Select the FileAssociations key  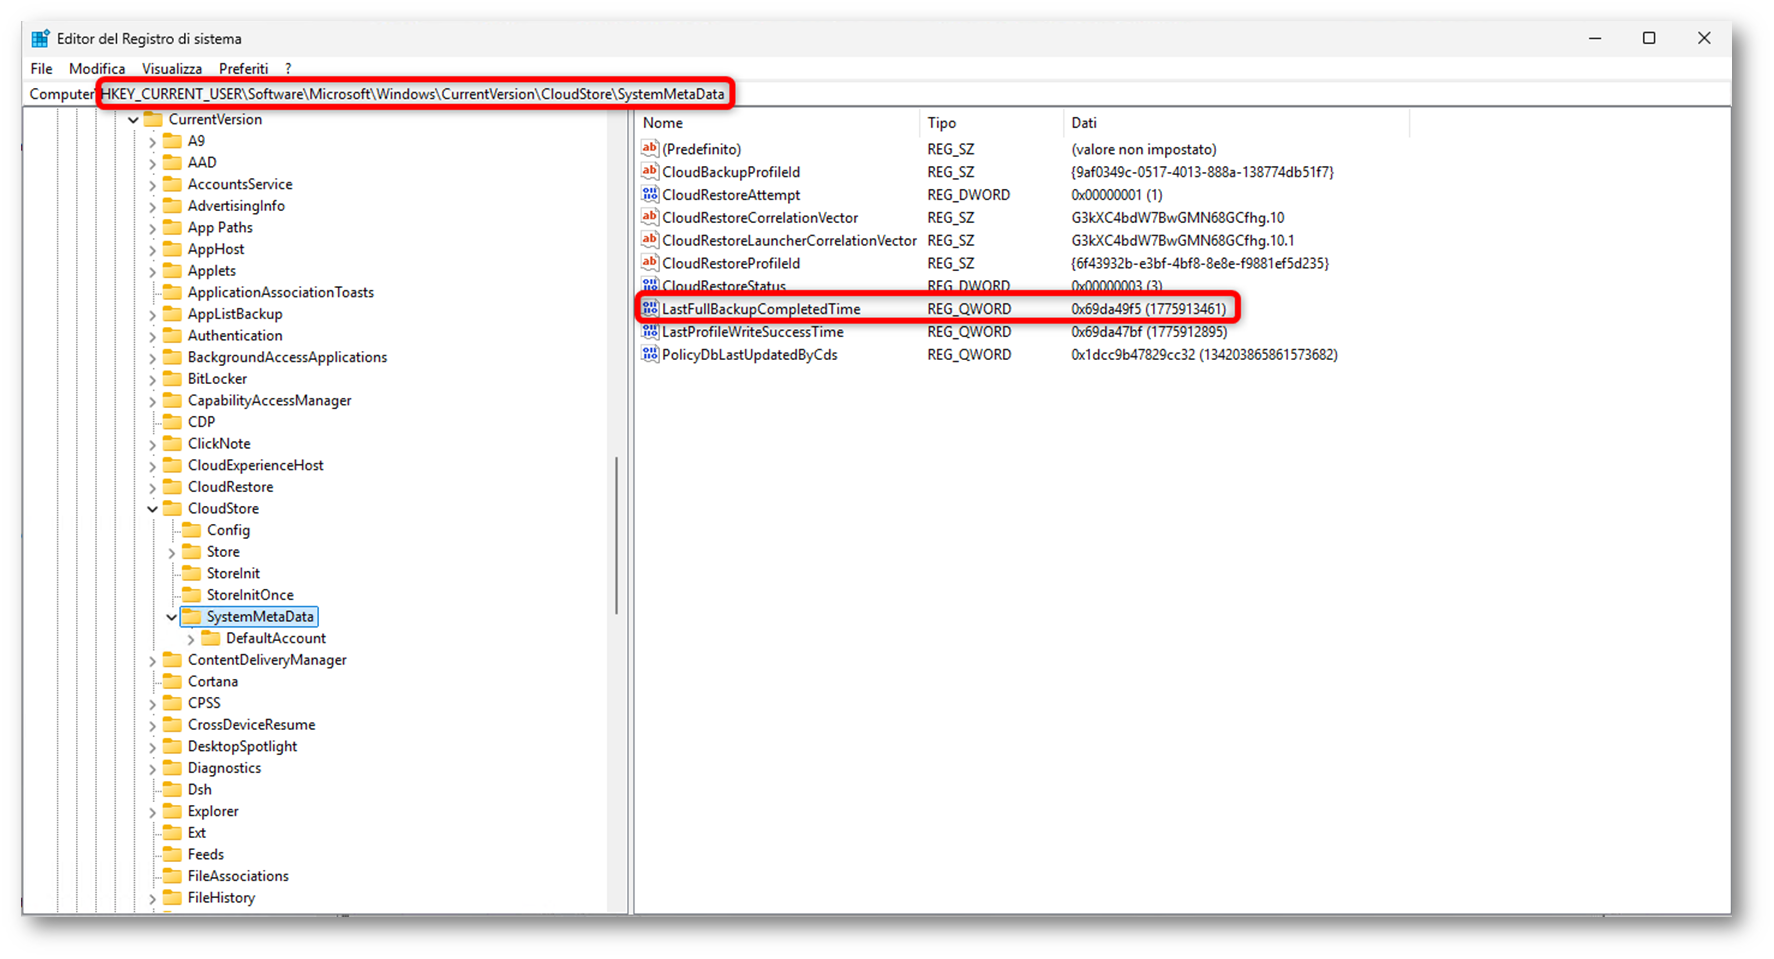(x=238, y=876)
